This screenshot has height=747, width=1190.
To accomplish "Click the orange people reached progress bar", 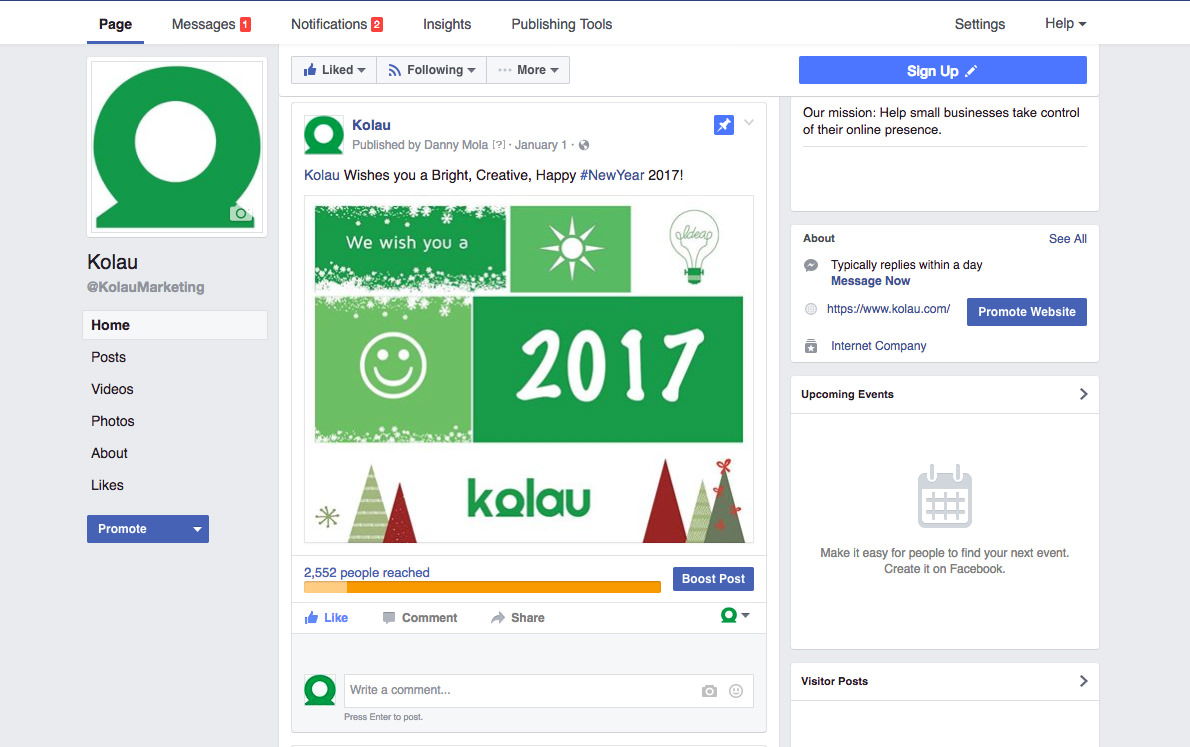I will coord(482,587).
